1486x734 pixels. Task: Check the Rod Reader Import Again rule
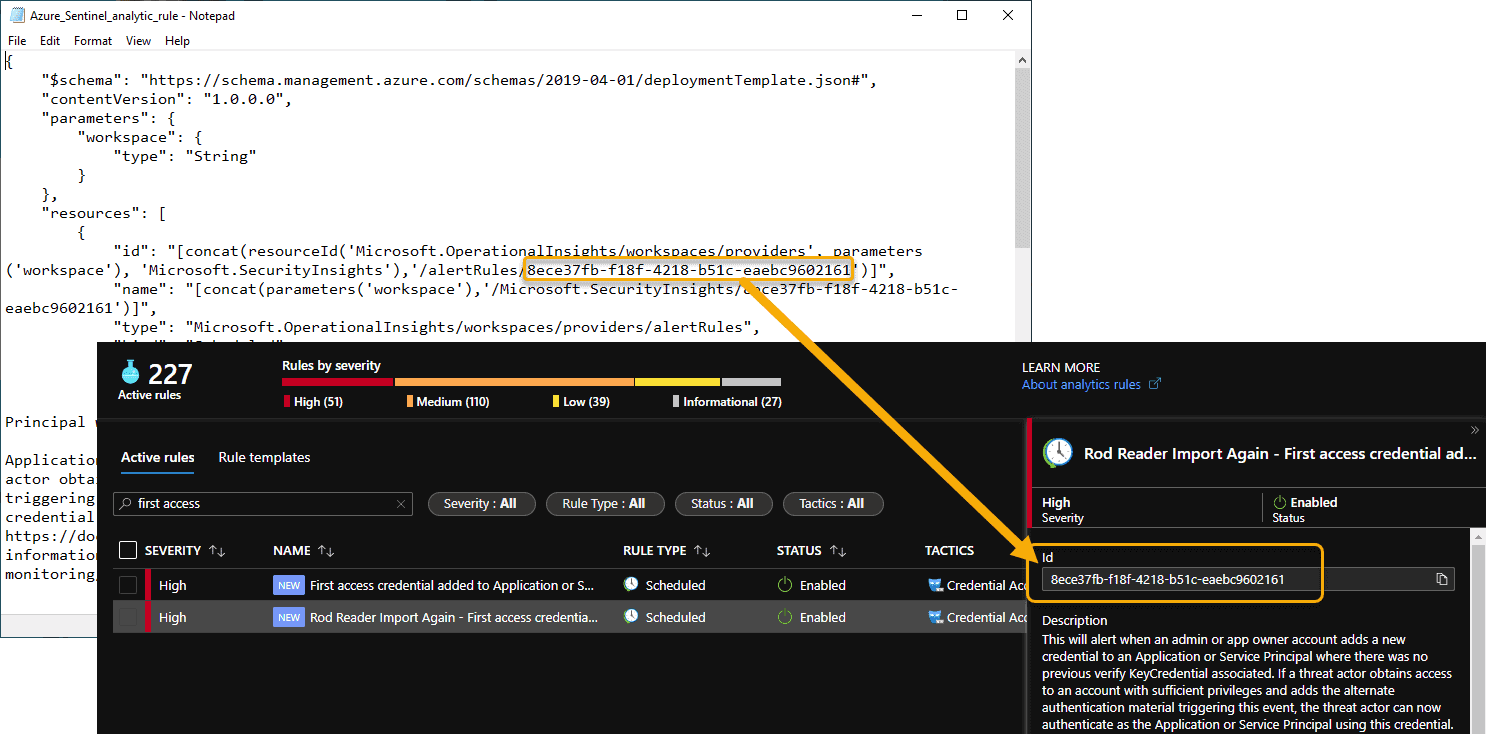[x=128, y=617]
